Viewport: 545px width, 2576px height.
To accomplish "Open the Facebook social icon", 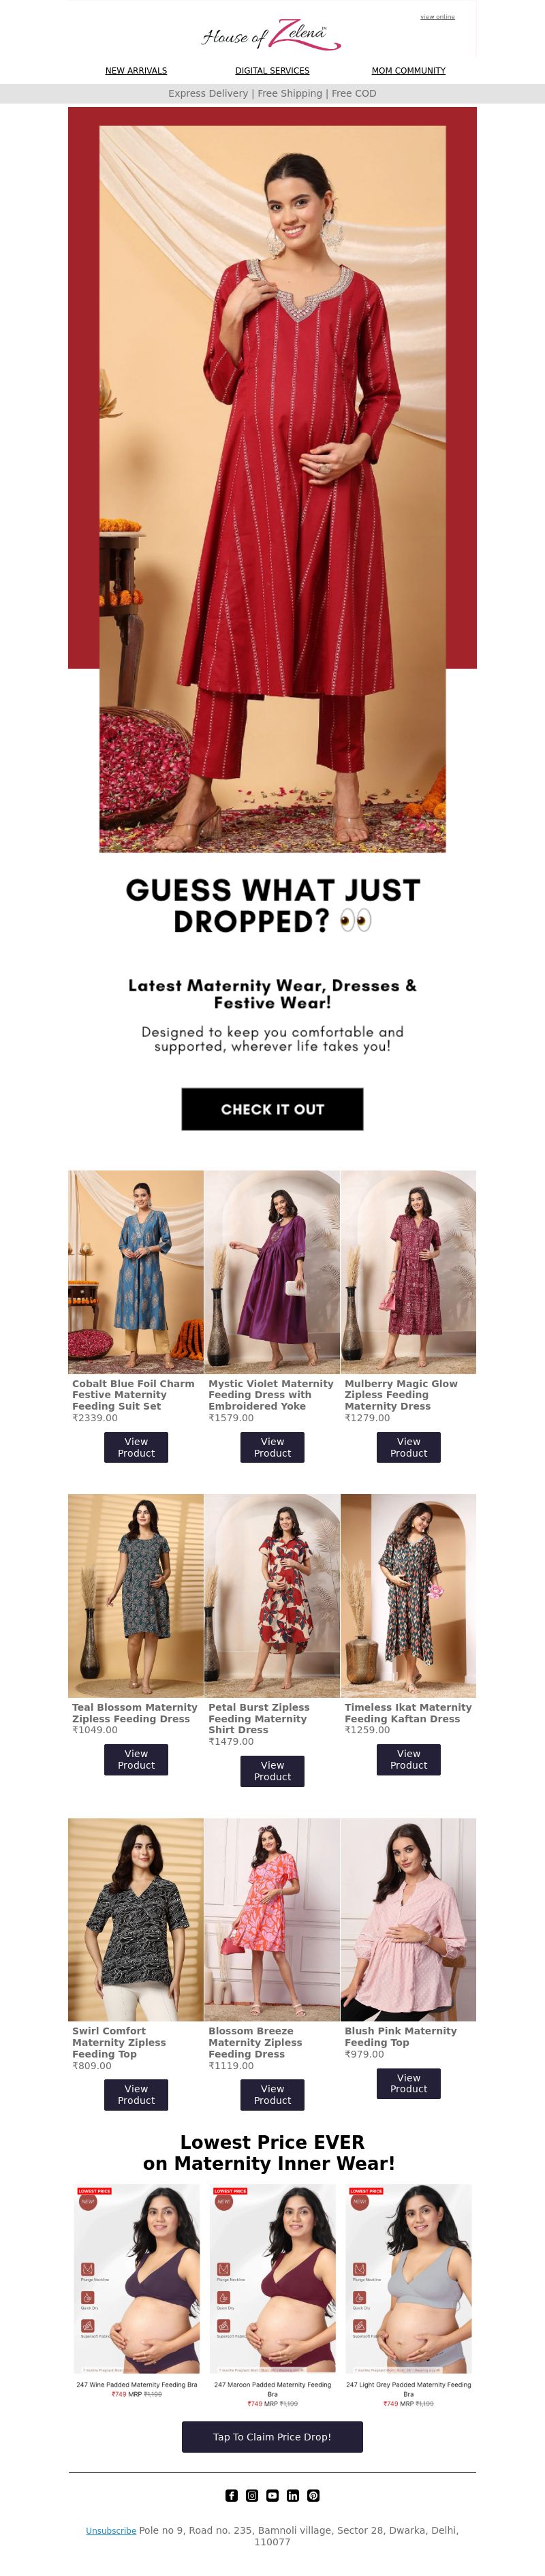I will tap(231, 2495).
